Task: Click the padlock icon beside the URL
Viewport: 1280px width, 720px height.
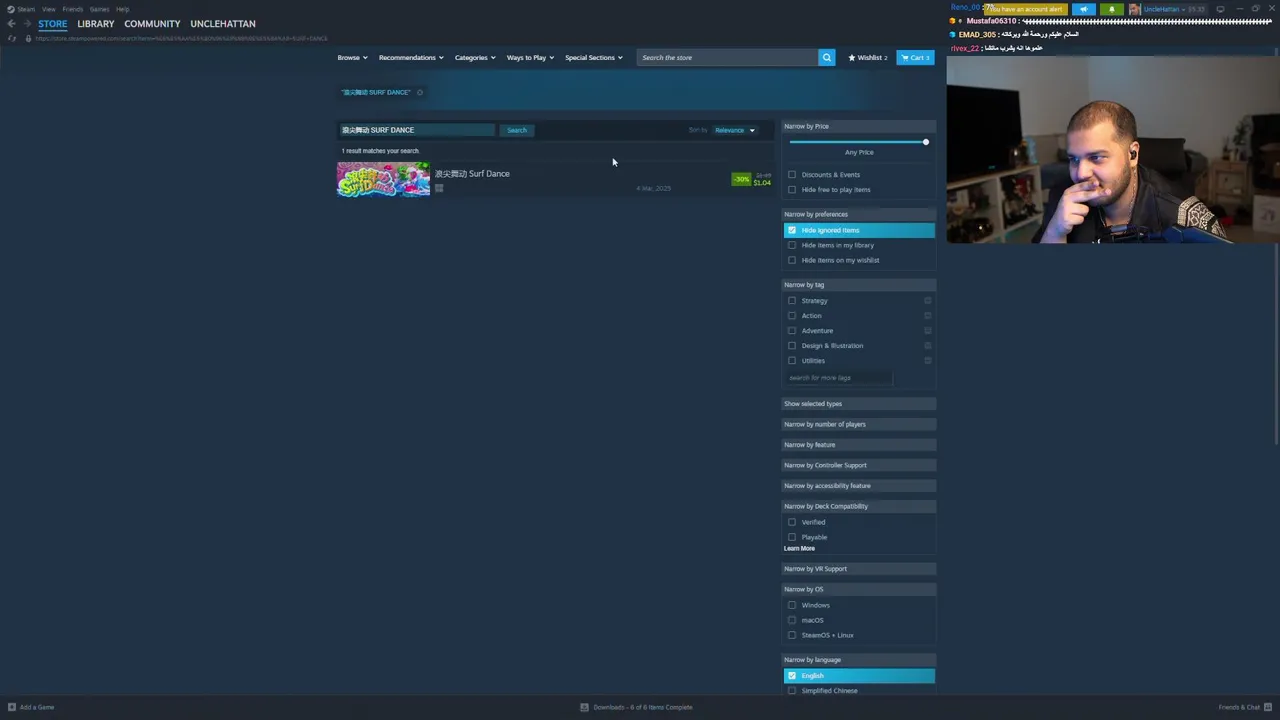Action: 28,38
